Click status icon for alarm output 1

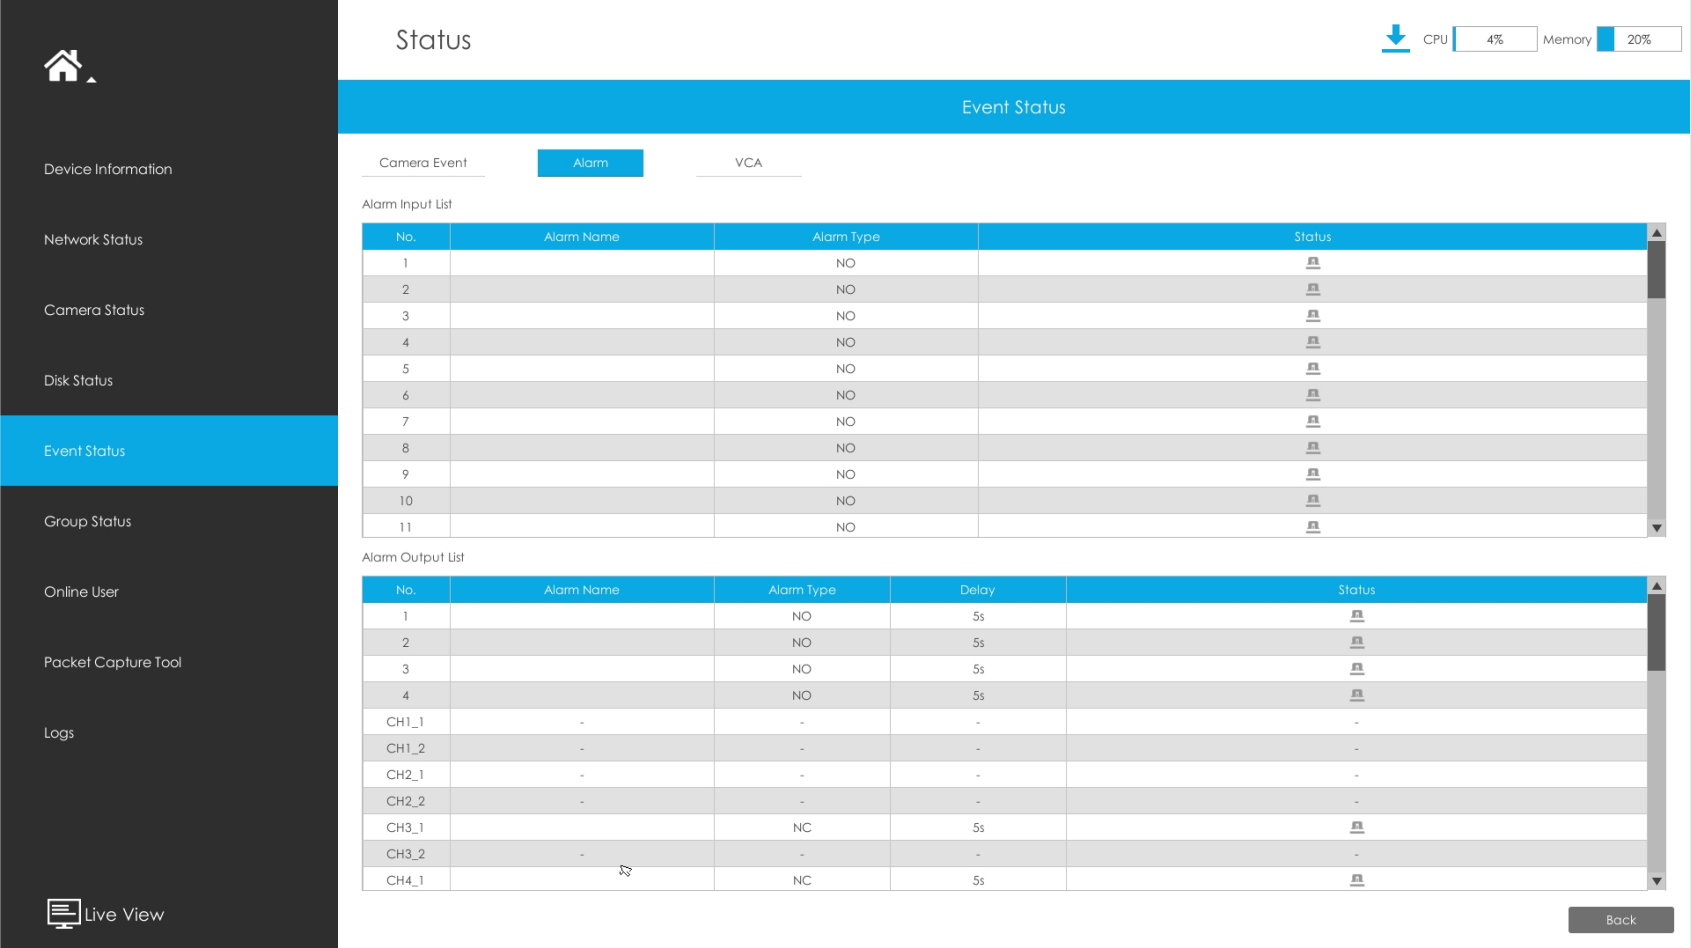[x=1357, y=616]
